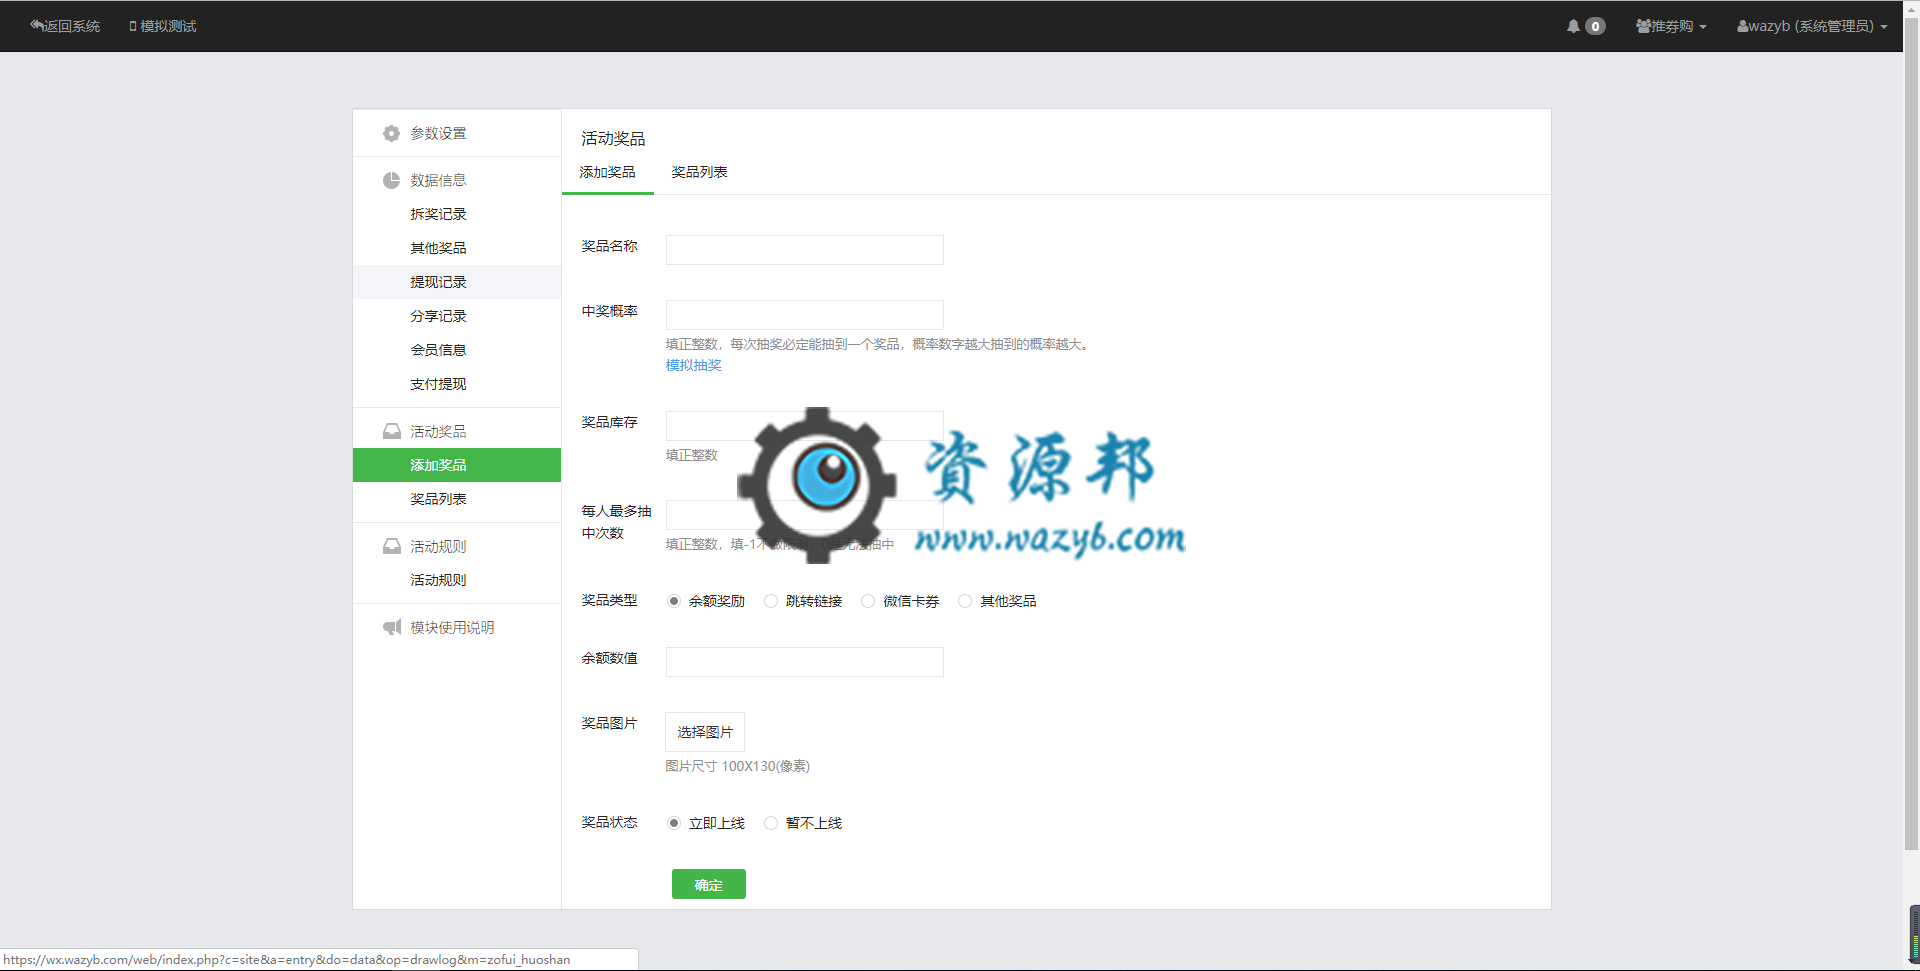The image size is (1920, 971).
Task: Open the 推券购 dropdown menu
Action: pyautogui.click(x=1671, y=26)
